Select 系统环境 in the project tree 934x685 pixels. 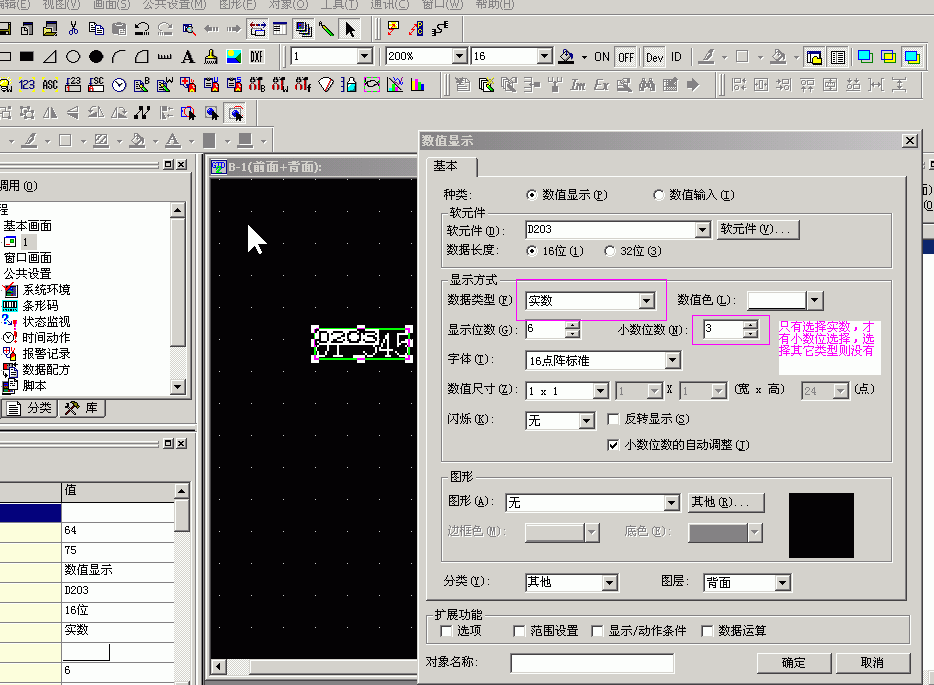pos(46,290)
